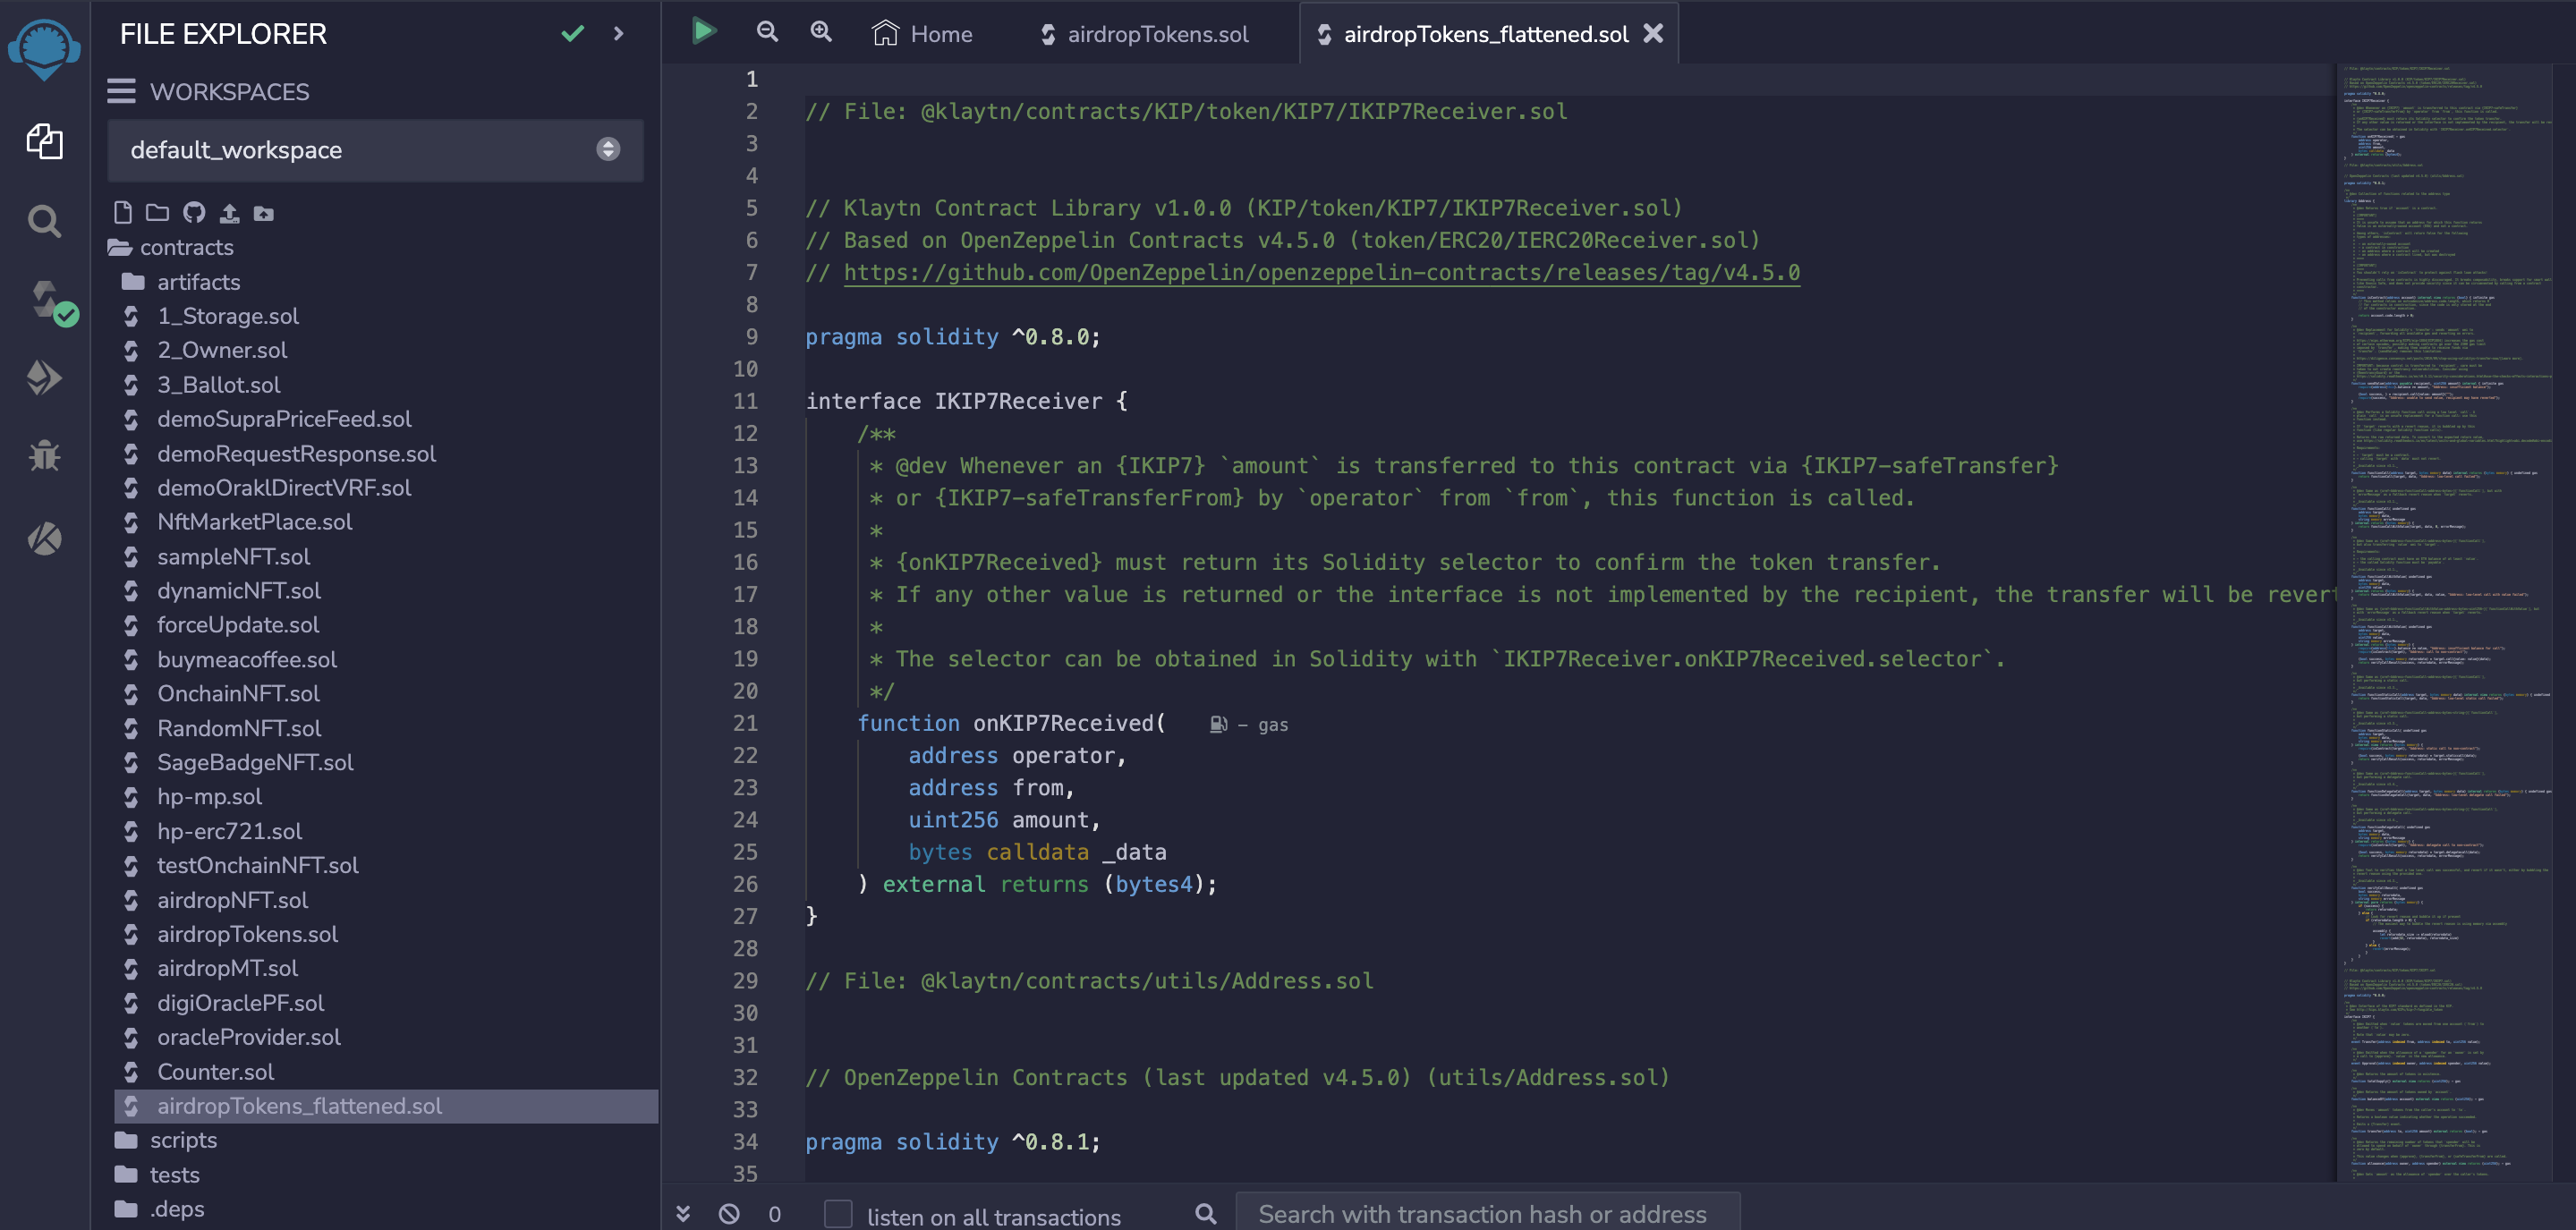Enable listen on all transactions checkbox
The image size is (2576, 1230).
tap(838, 1214)
